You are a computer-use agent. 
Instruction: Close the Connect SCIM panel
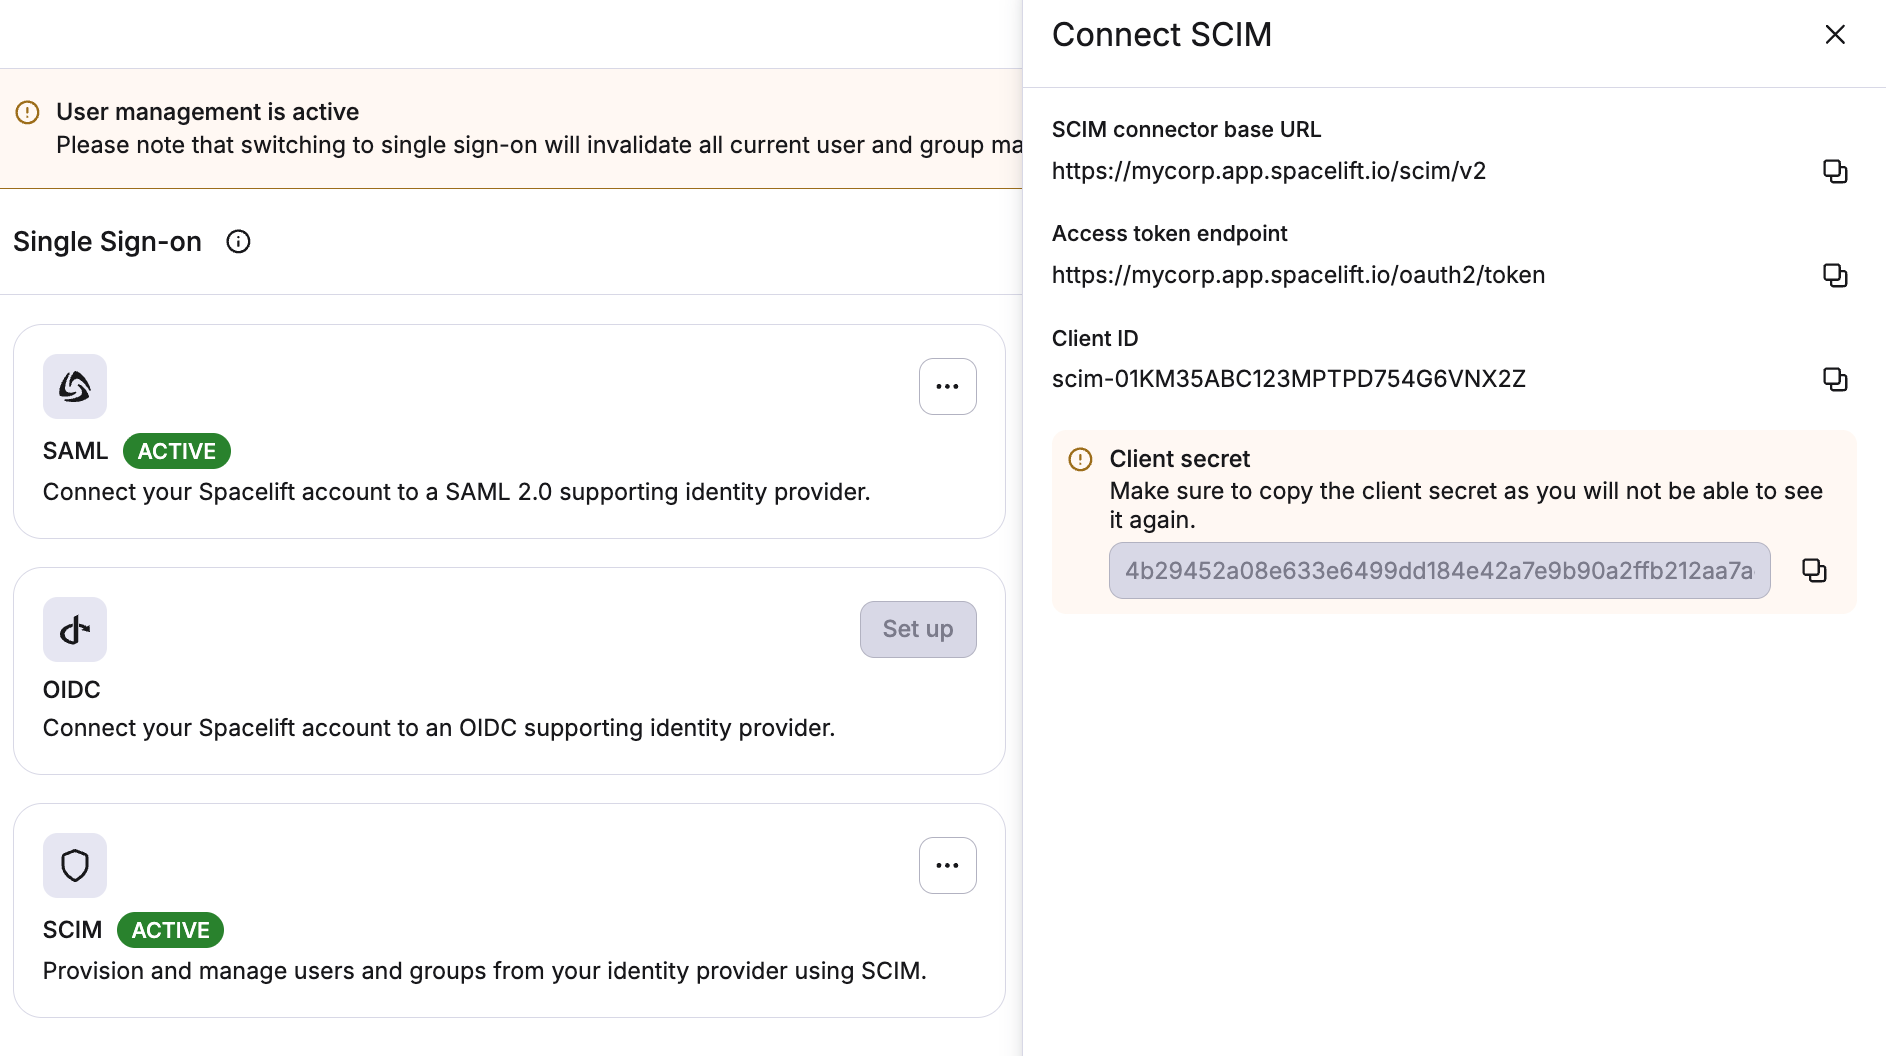pyautogui.click(x=1835, y=35)
